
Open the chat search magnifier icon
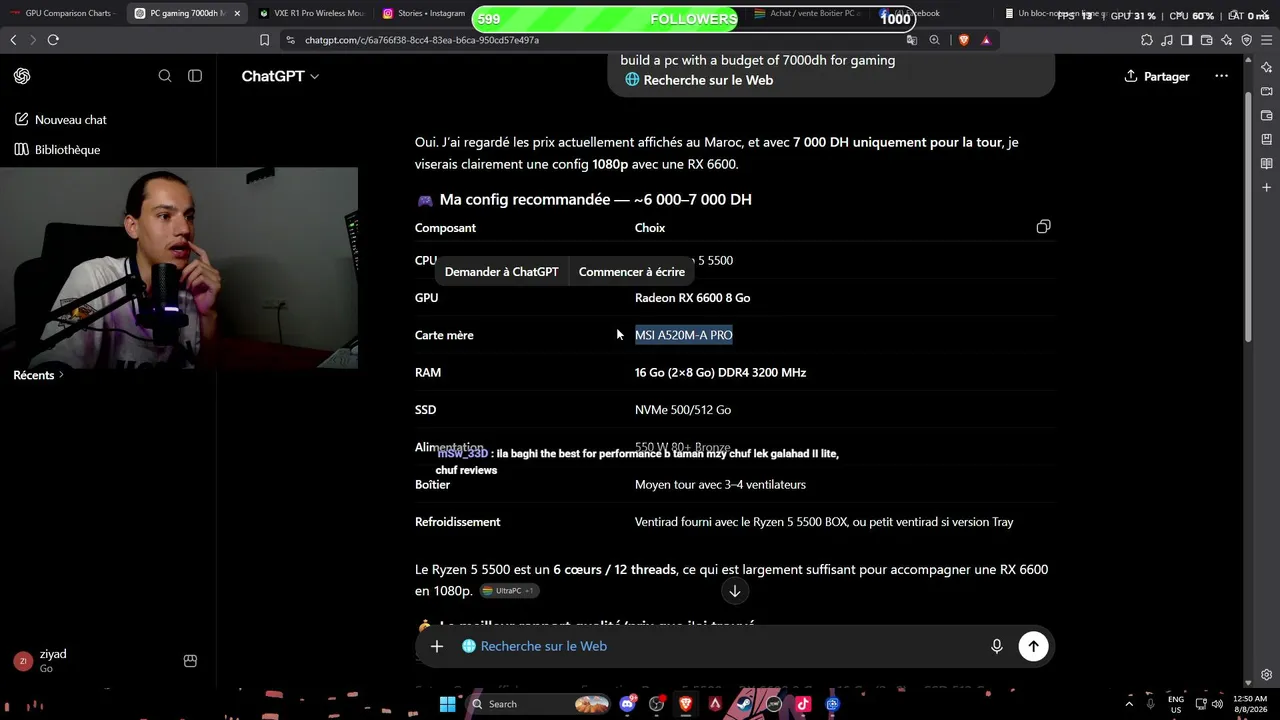coord(165,76)
